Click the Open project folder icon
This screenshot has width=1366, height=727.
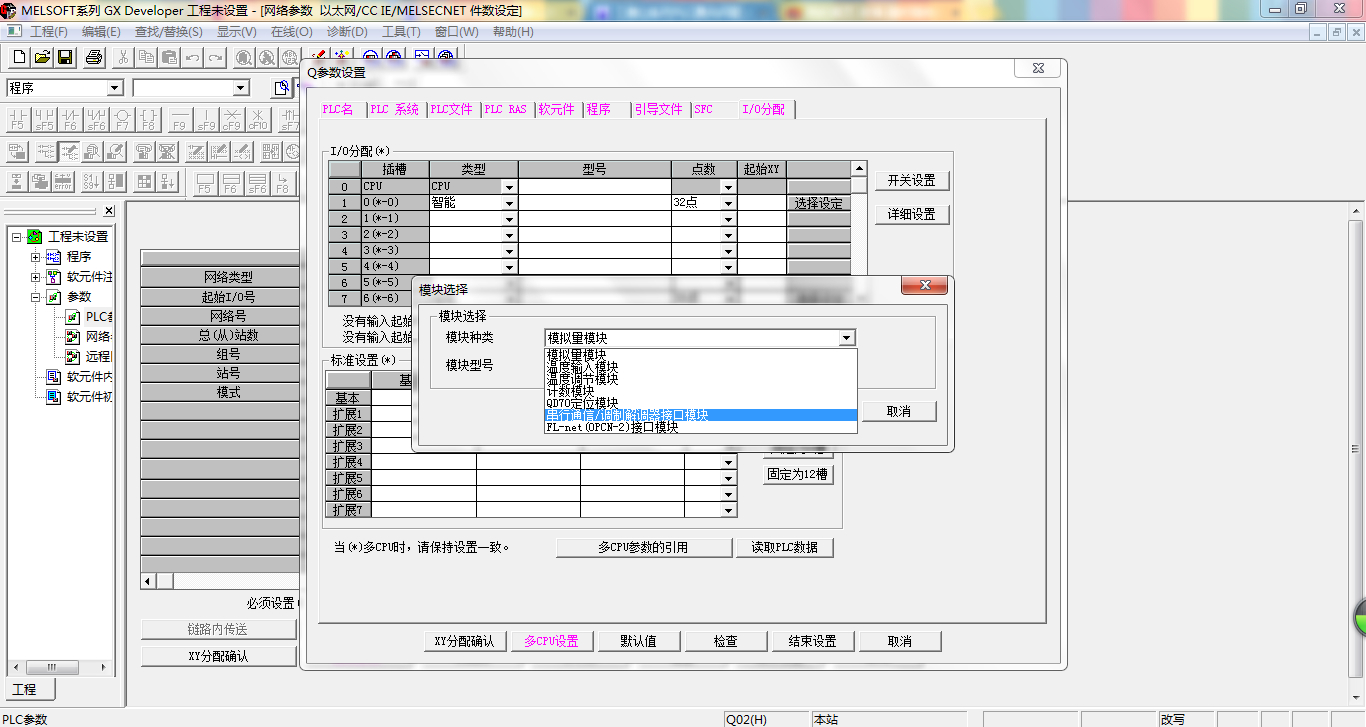click(42, 58)
